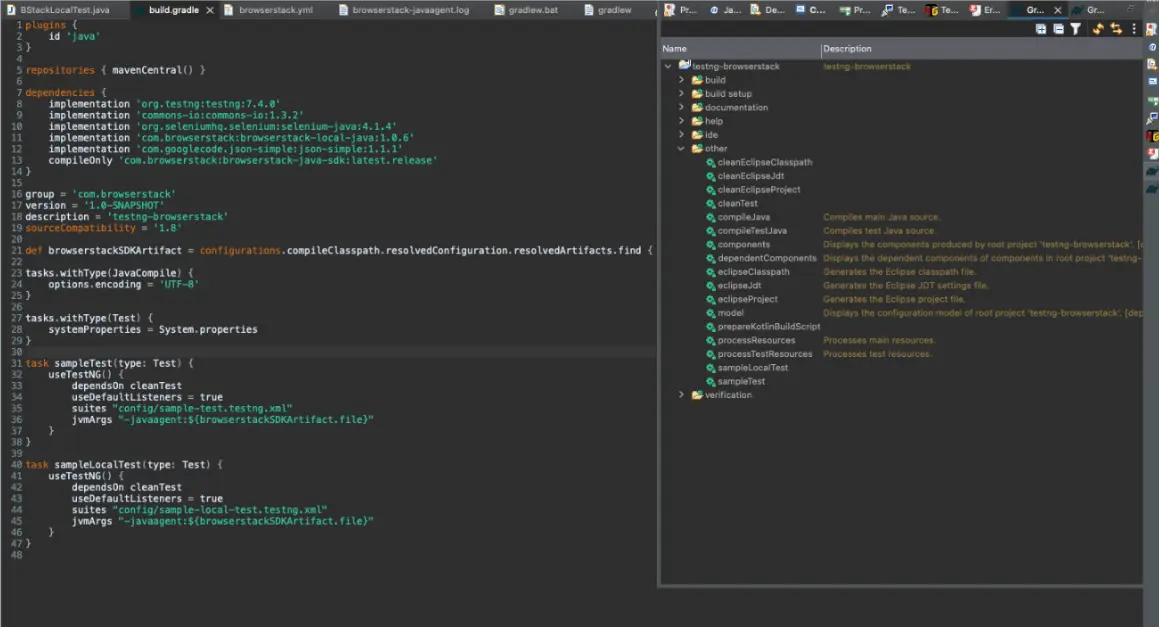Viewport: 1159px width, 627px height.
Task: Collapse all nodes in Gradle Tasks view
Action: pos(1058,29)
